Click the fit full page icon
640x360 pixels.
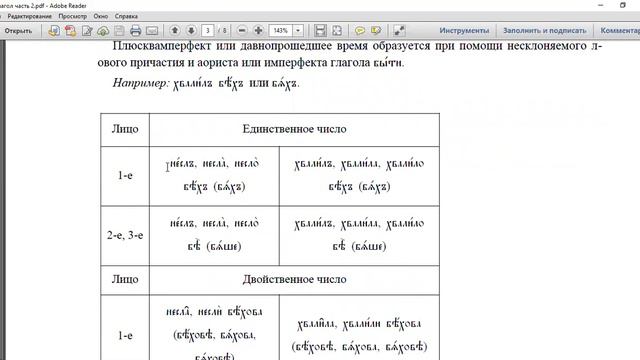click(337, 31)
